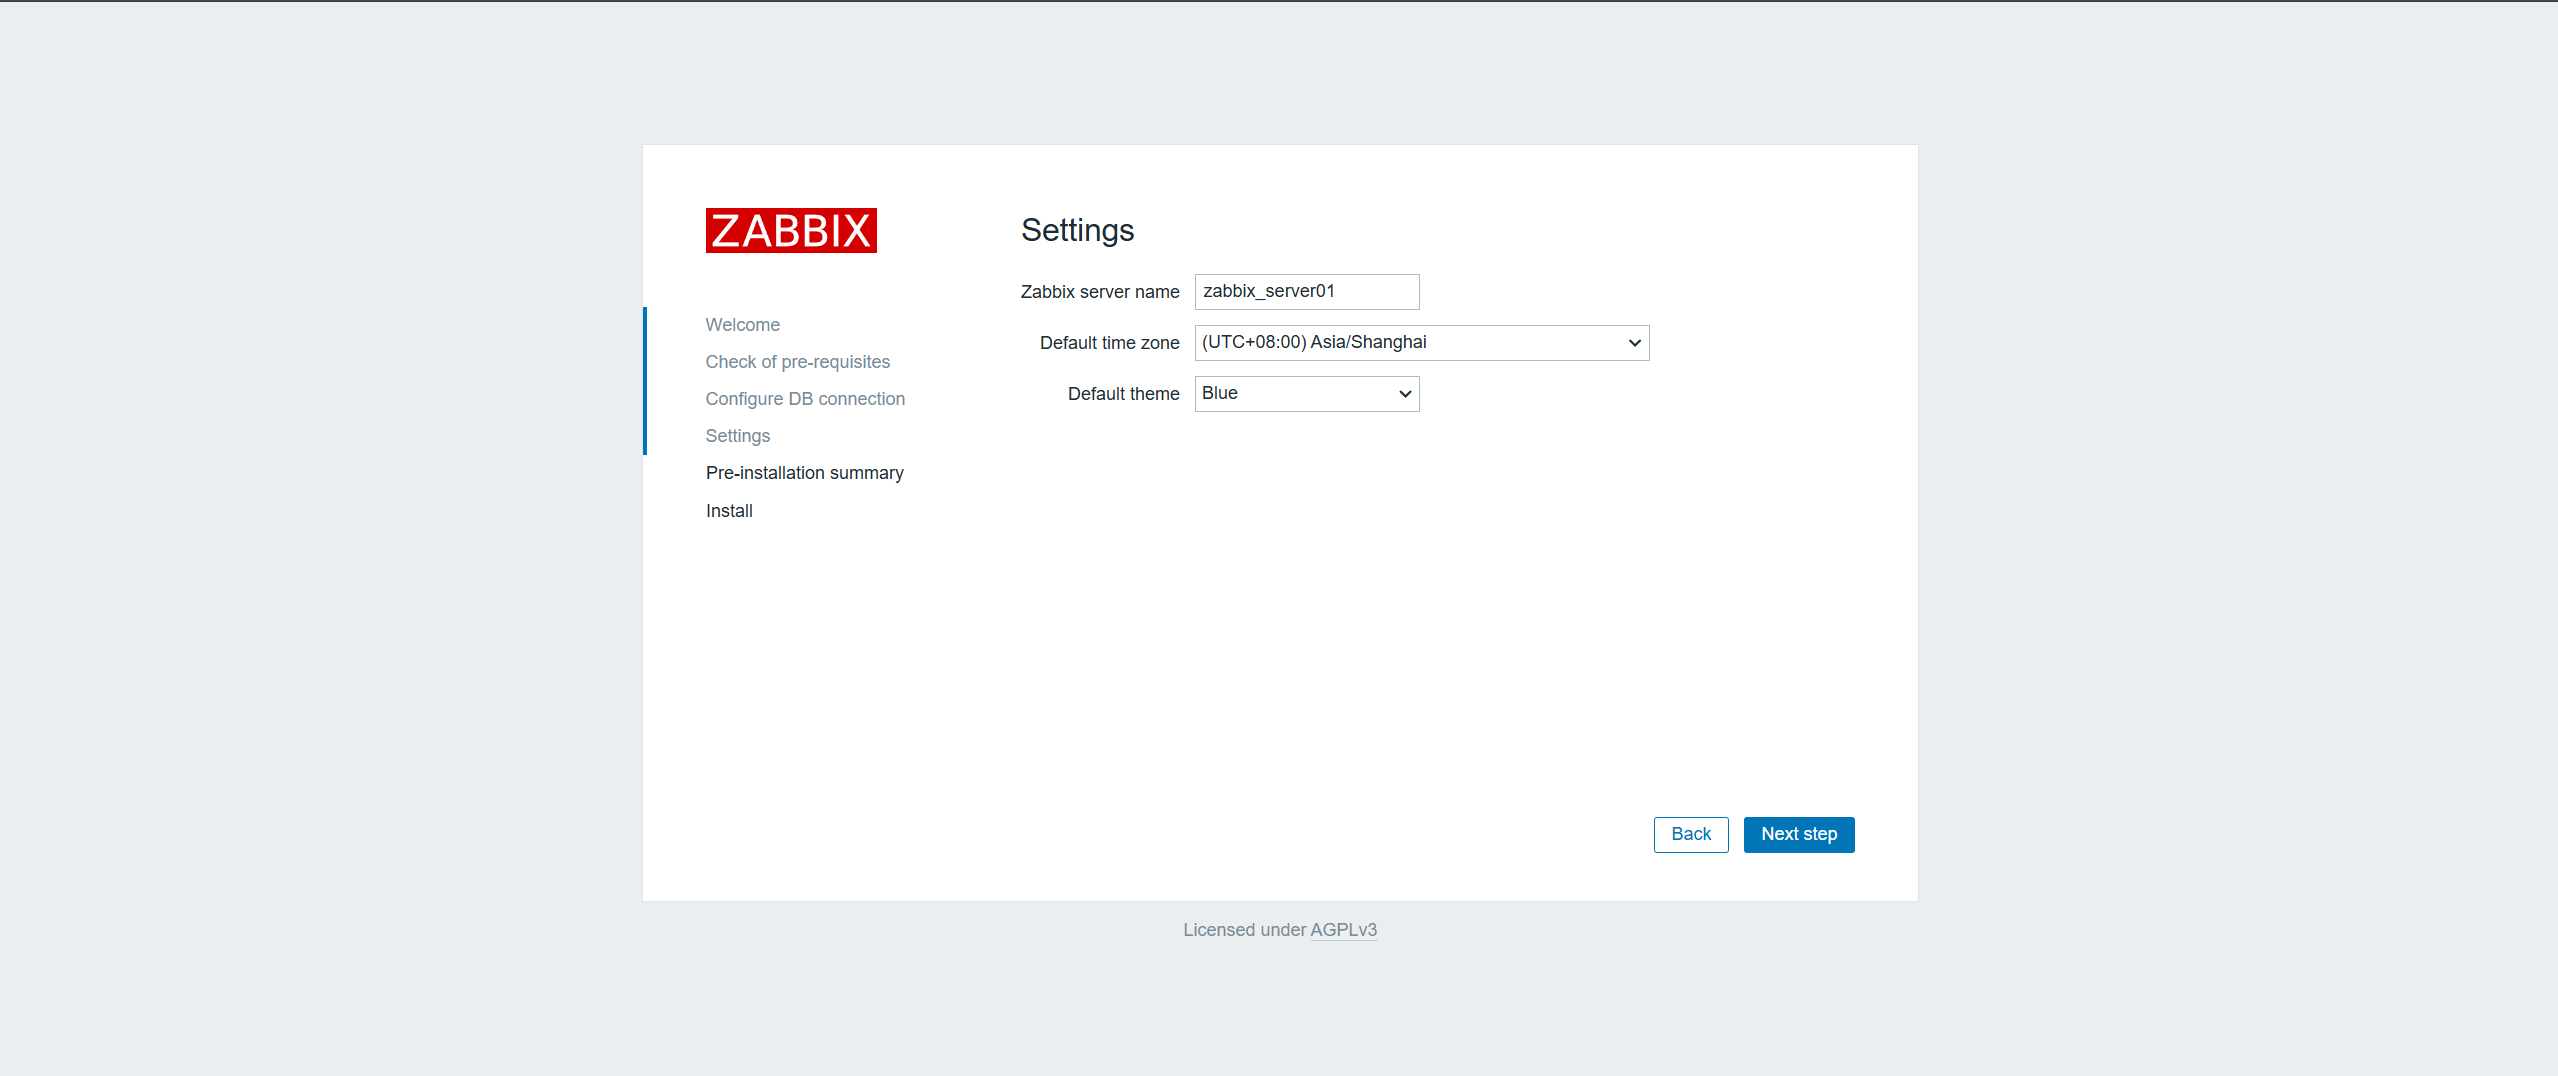Click the ZABBIX logo

click(791, 230)
